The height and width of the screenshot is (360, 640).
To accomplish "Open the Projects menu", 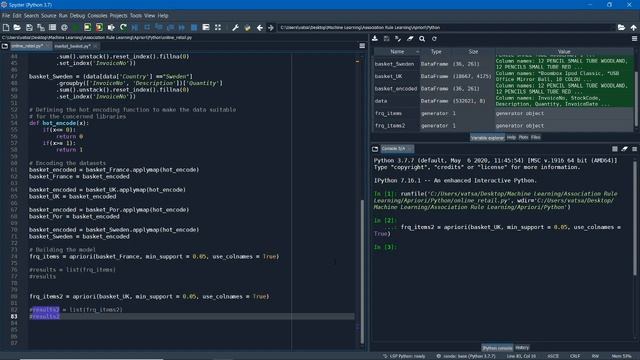I will click(118, 16).
